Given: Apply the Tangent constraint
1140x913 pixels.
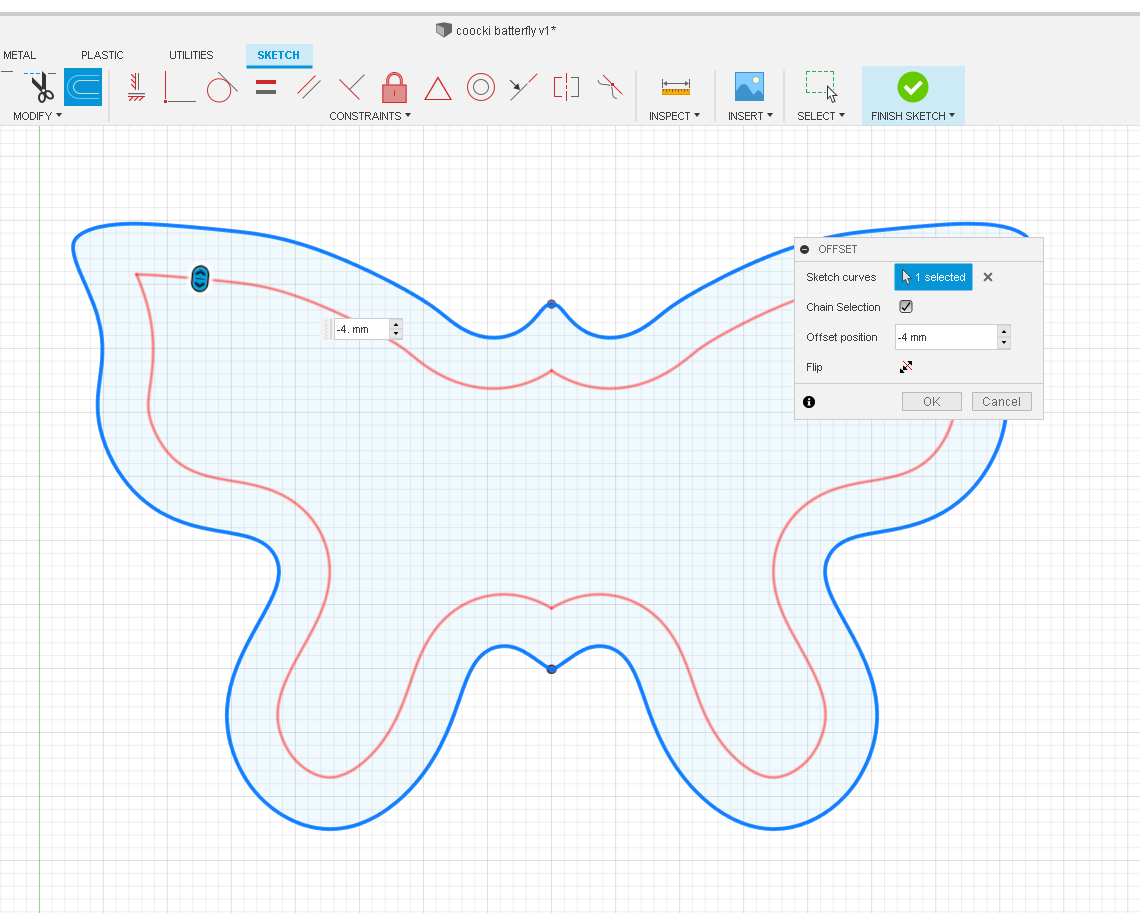Looking at the screenshot, I should 221,87.
